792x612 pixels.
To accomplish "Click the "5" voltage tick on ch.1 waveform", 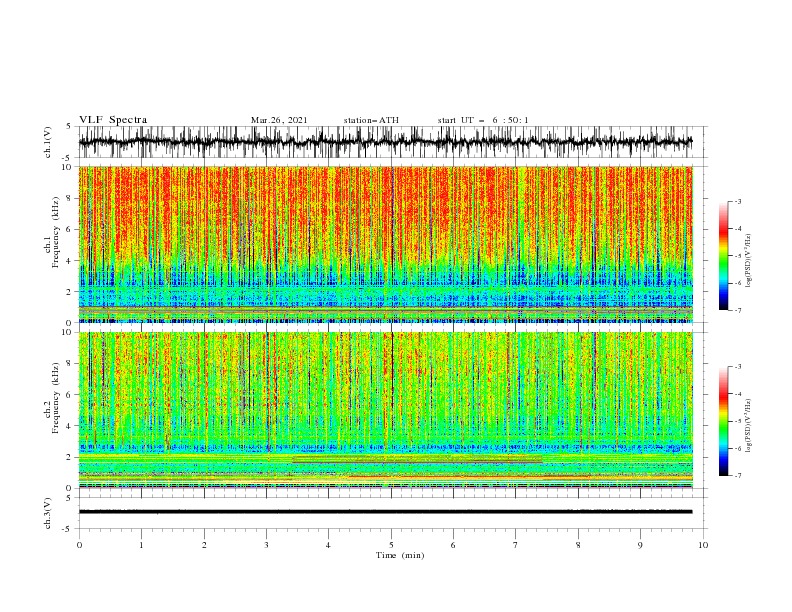I will pos(69,126).
